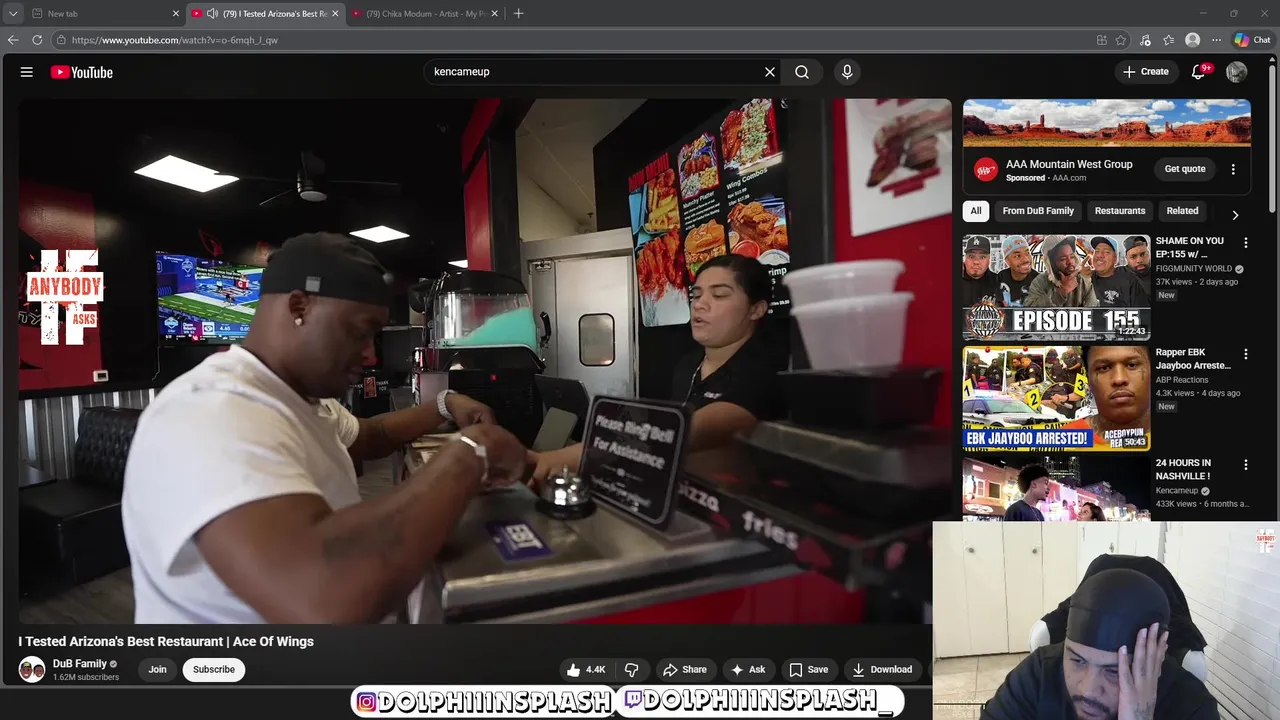Open the 24 Hours in Nashville thumbnail
Screen dimensions: 1280x720
[x=1056, y=490]
